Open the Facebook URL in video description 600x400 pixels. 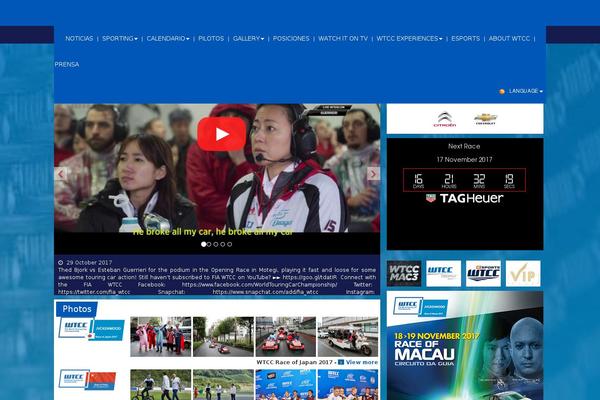click(259, 285)
